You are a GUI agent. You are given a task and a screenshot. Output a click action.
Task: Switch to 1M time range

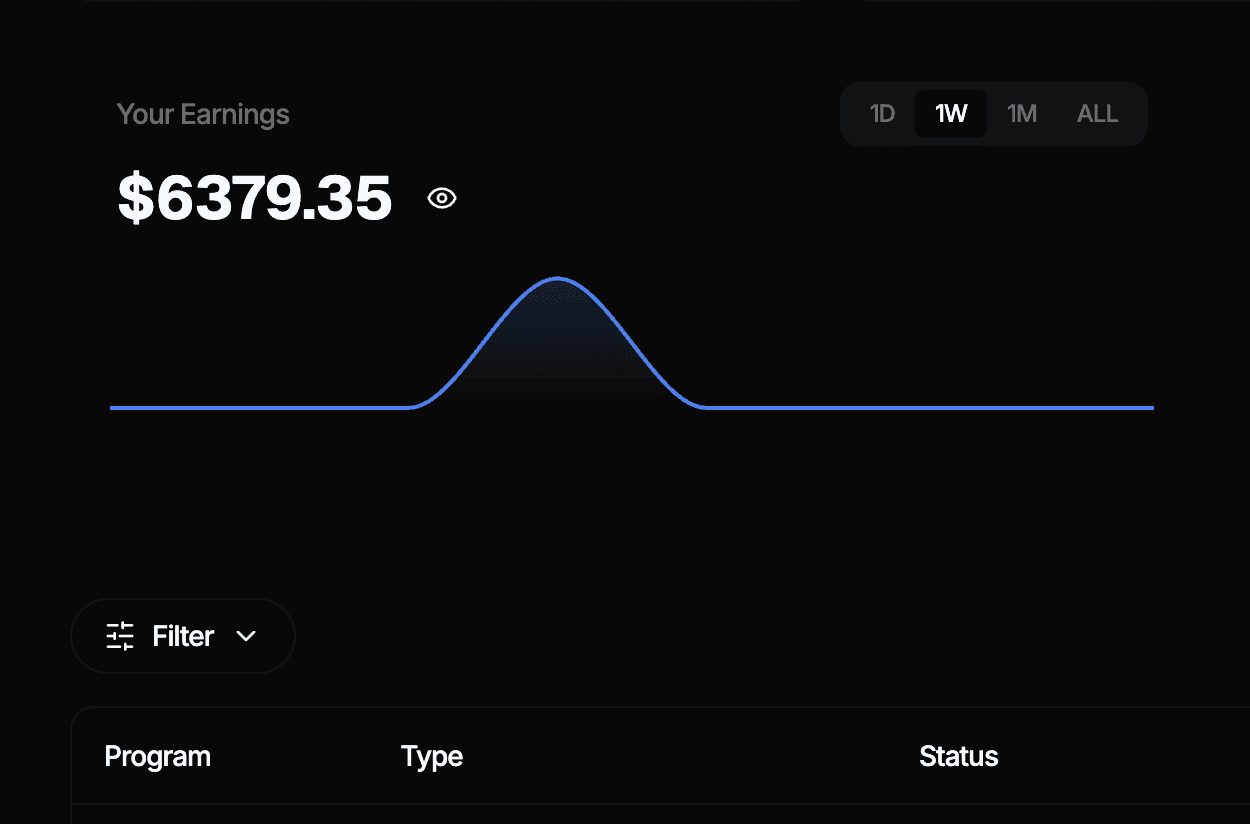tap(1022, 114)
